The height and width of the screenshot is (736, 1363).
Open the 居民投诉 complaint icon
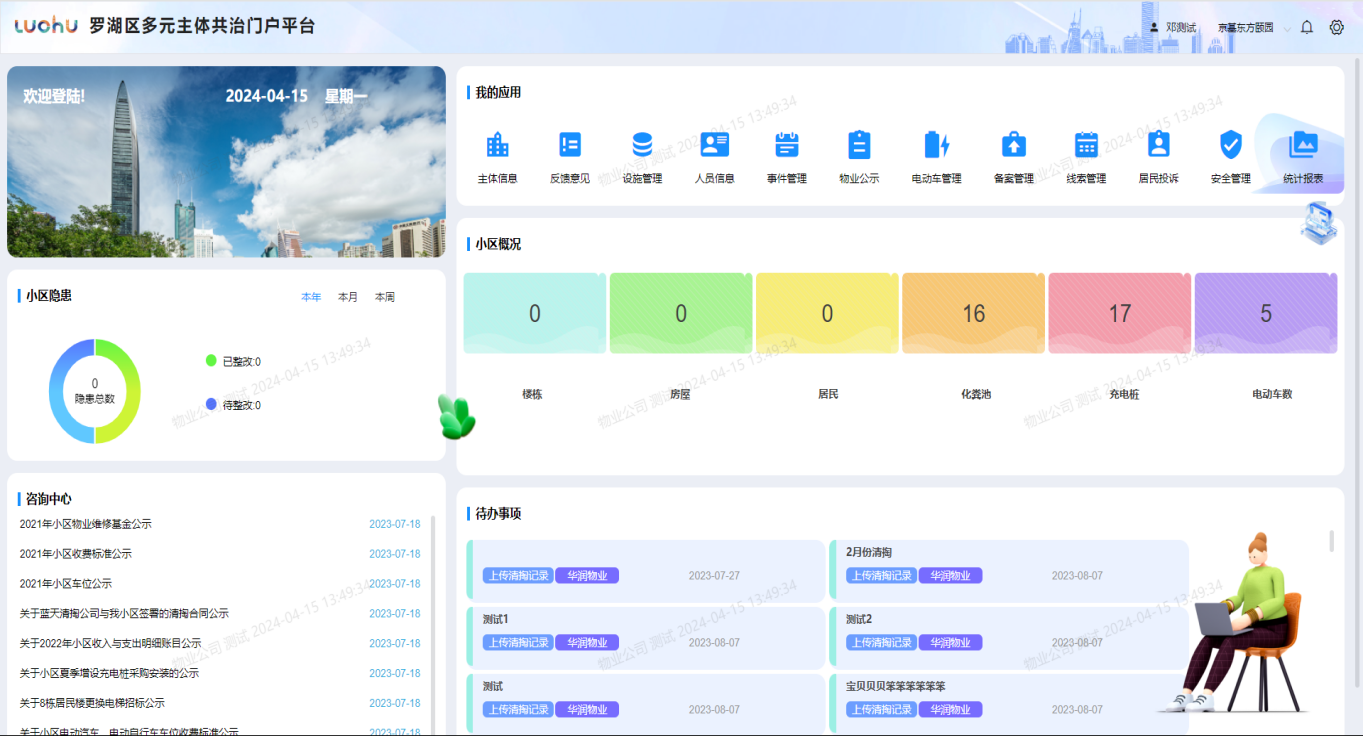1158,146
